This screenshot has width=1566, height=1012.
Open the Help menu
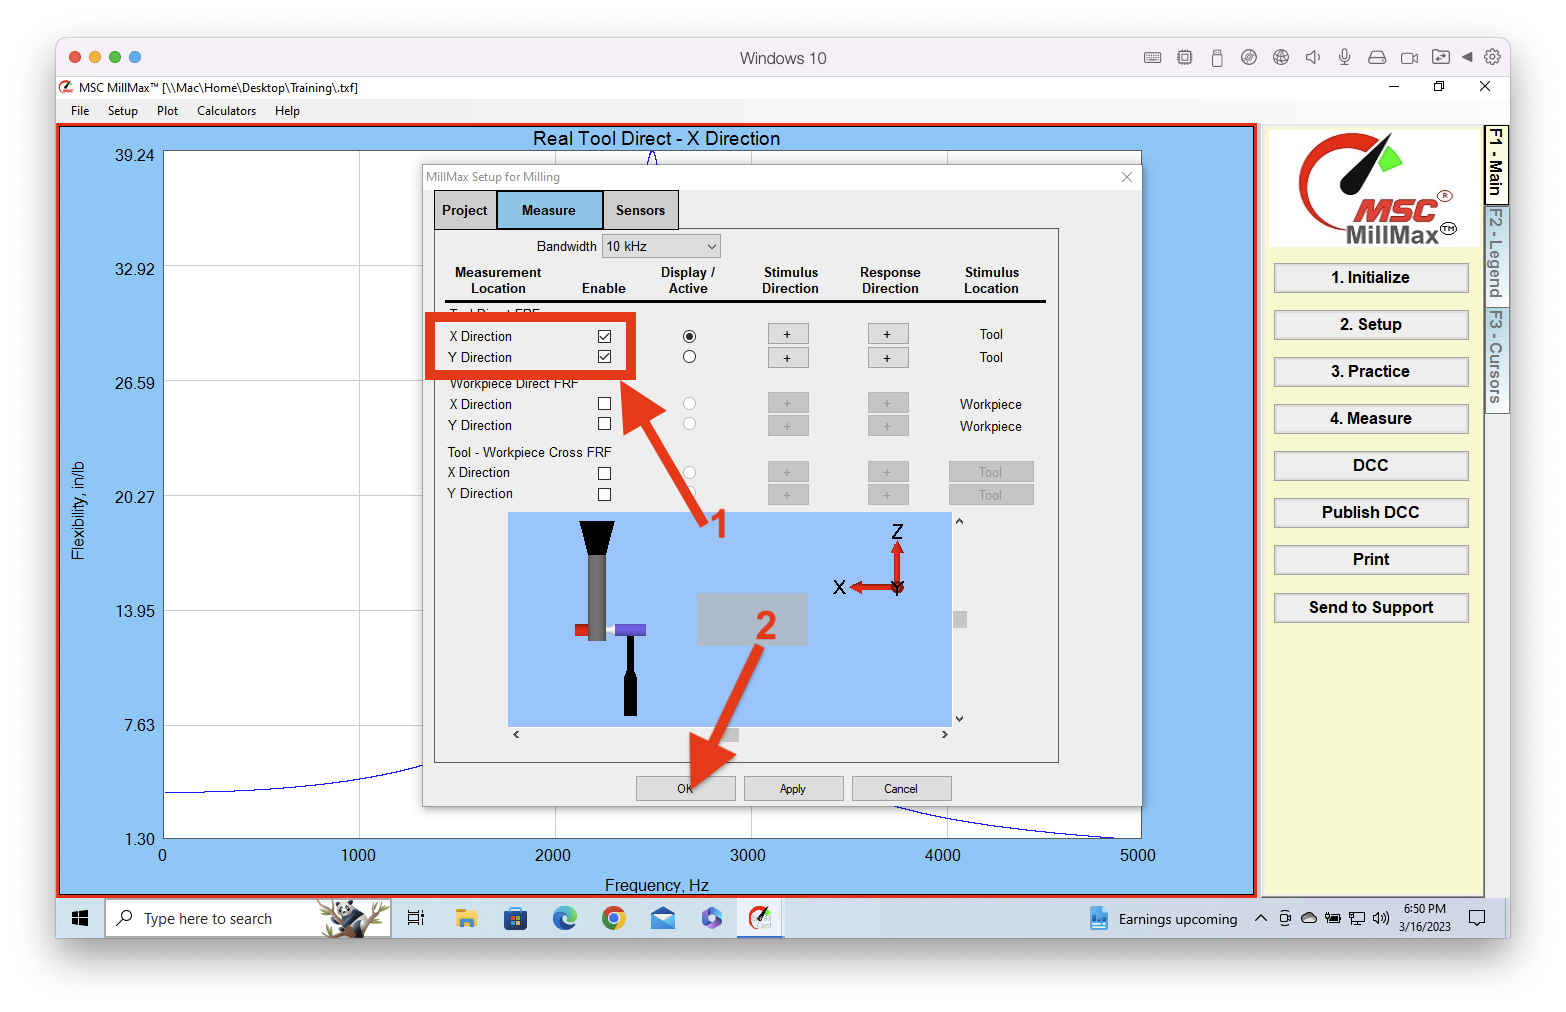pyautogui.click(x=287, y=111)
